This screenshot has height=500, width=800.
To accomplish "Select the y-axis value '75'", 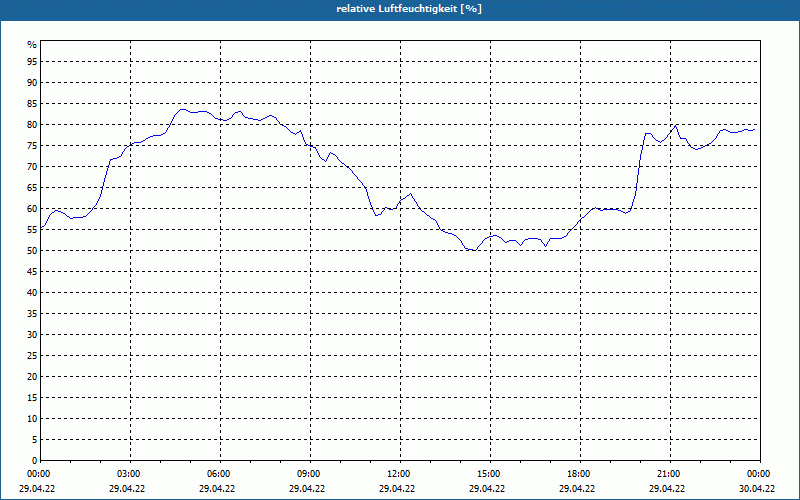I will pyautogui.click(x=32, y=146).
